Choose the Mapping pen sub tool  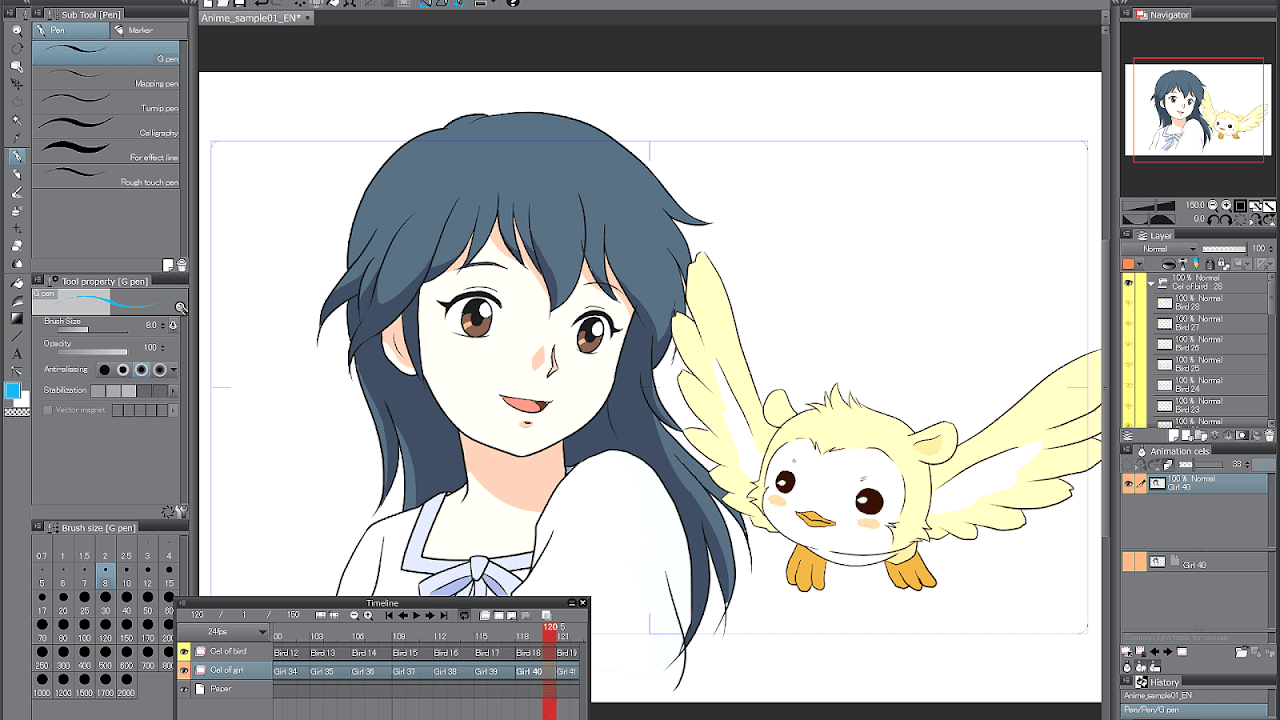(106, 78)
